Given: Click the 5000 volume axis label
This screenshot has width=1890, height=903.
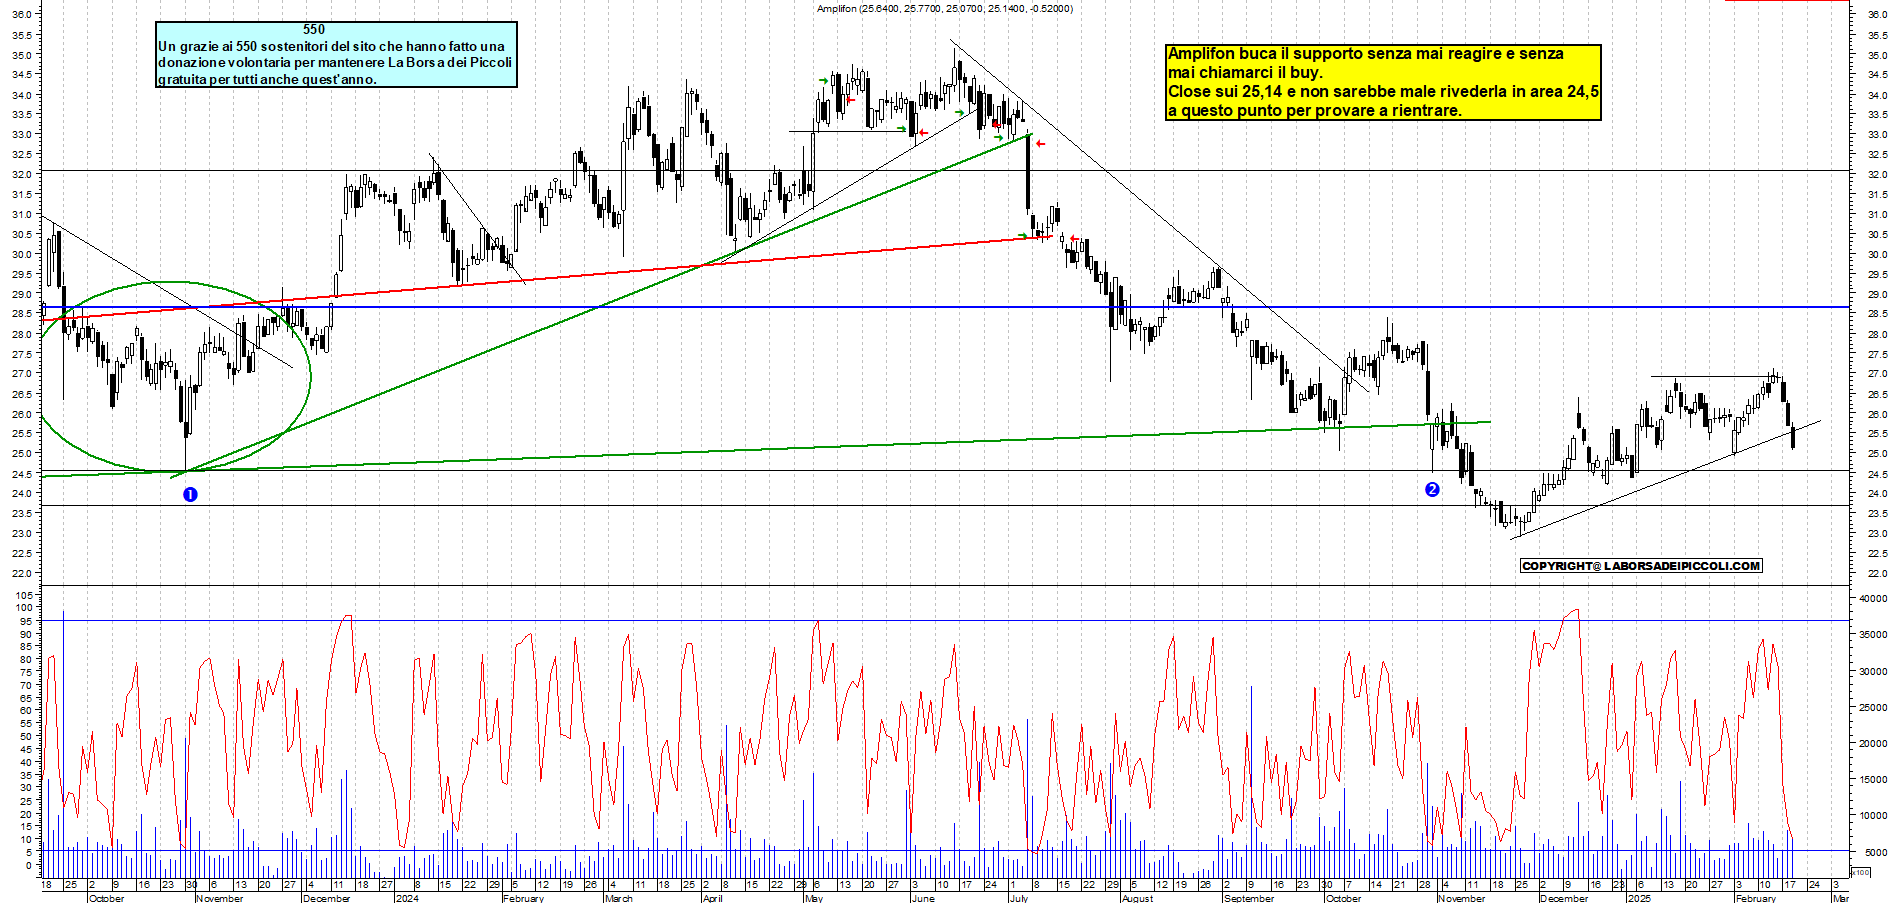Looking at the screenshot, I should coord(1875,852).
